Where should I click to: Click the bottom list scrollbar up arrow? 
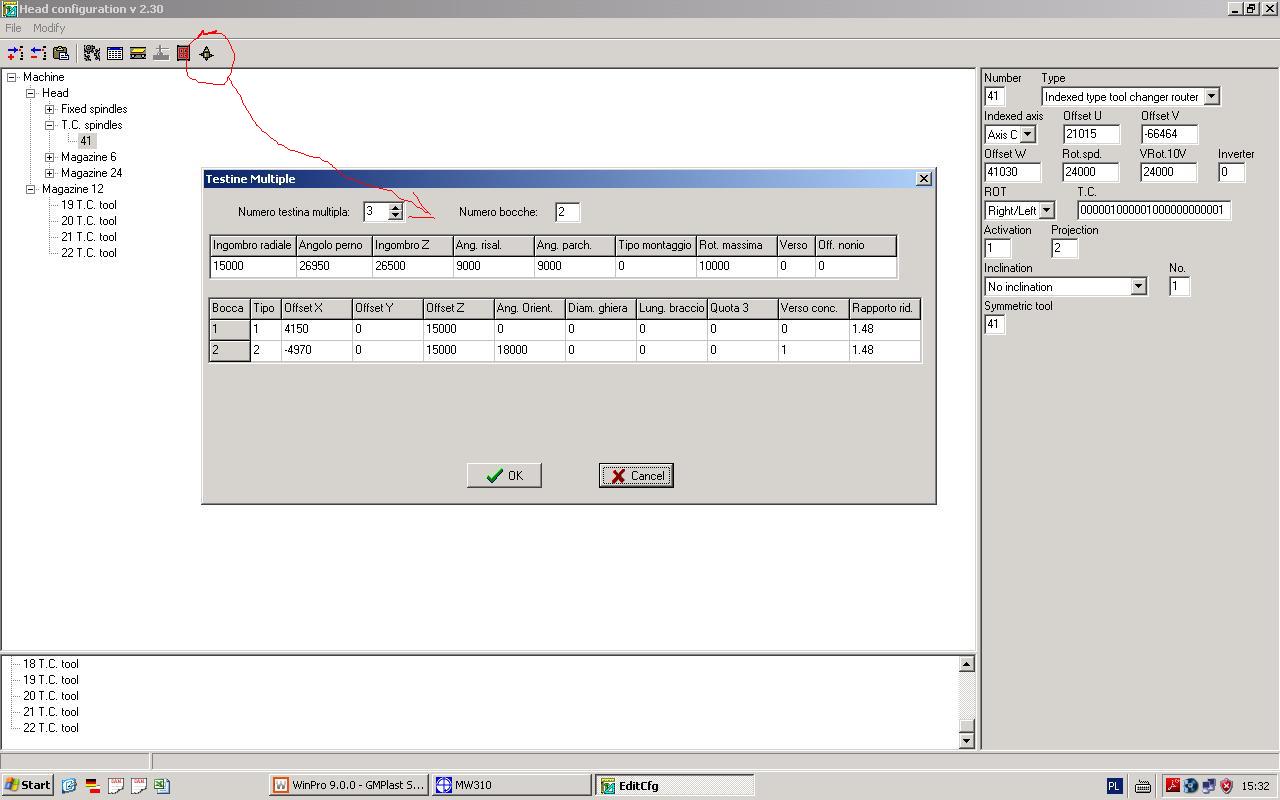966,664
